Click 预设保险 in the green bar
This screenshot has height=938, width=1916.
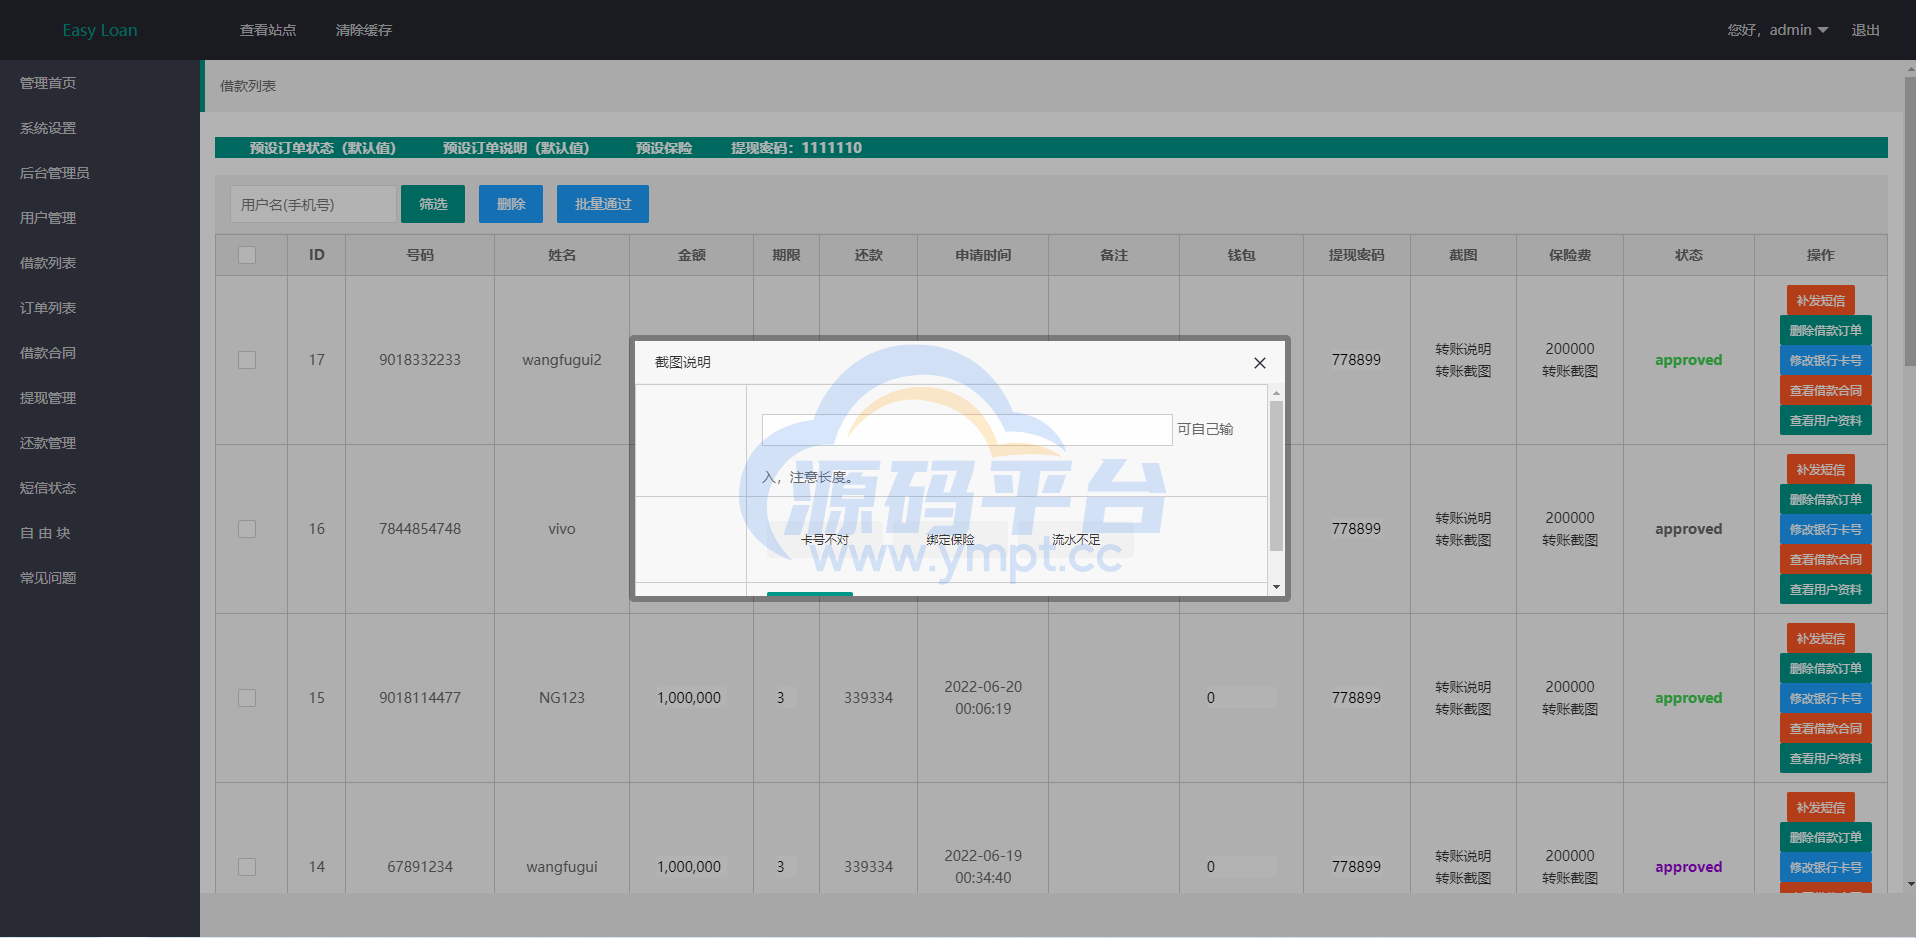click(664, 148)
